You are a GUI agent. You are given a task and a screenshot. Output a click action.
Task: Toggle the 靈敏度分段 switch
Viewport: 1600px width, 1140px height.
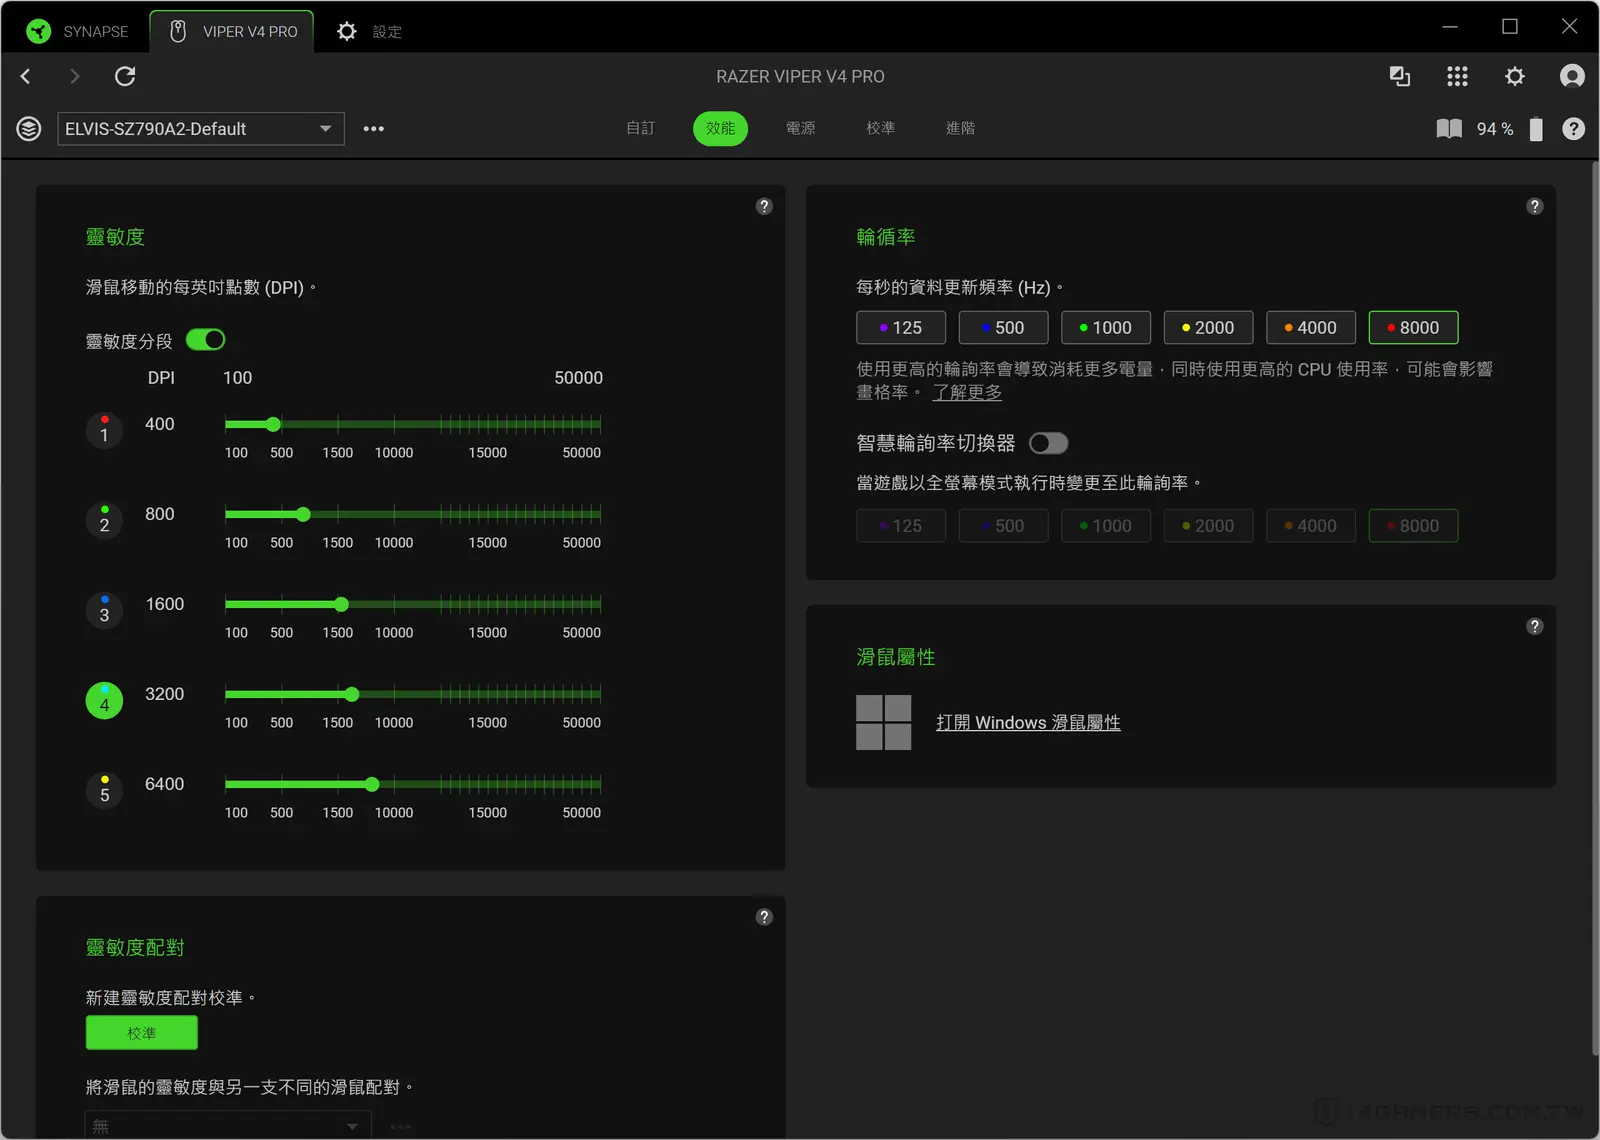click(206, 340)
